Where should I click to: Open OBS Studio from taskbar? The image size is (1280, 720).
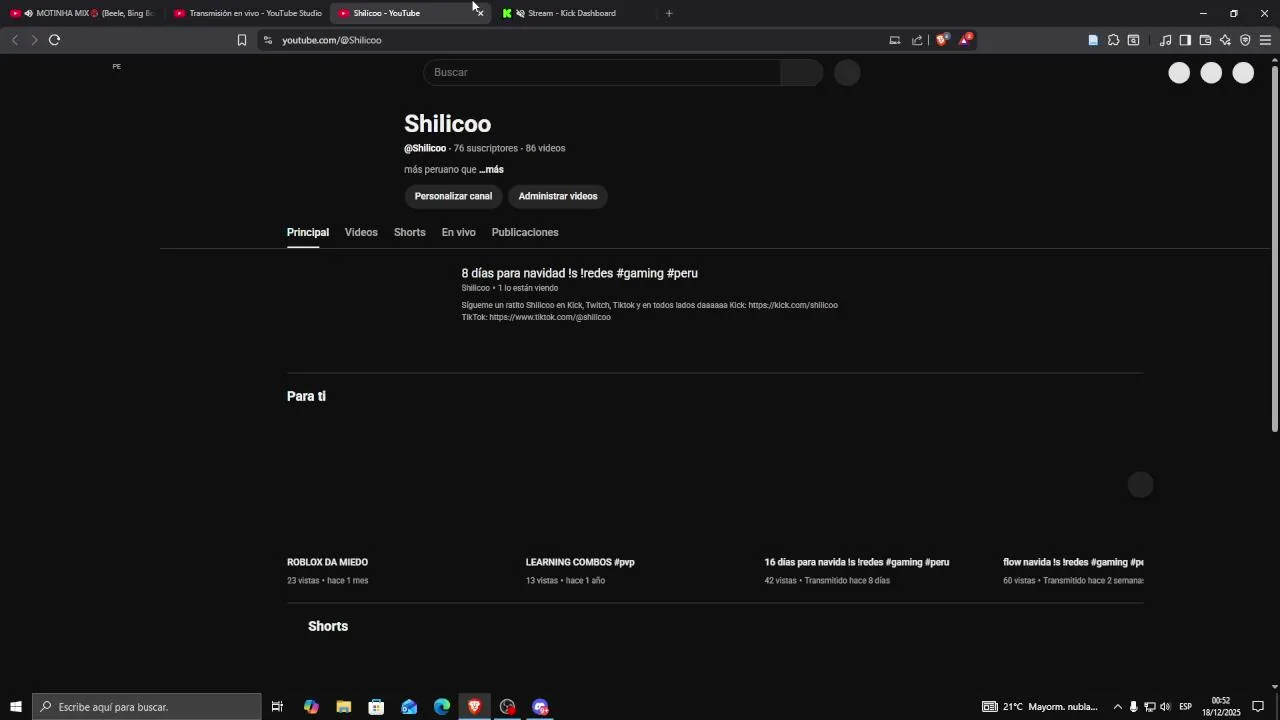pos(508,707)
